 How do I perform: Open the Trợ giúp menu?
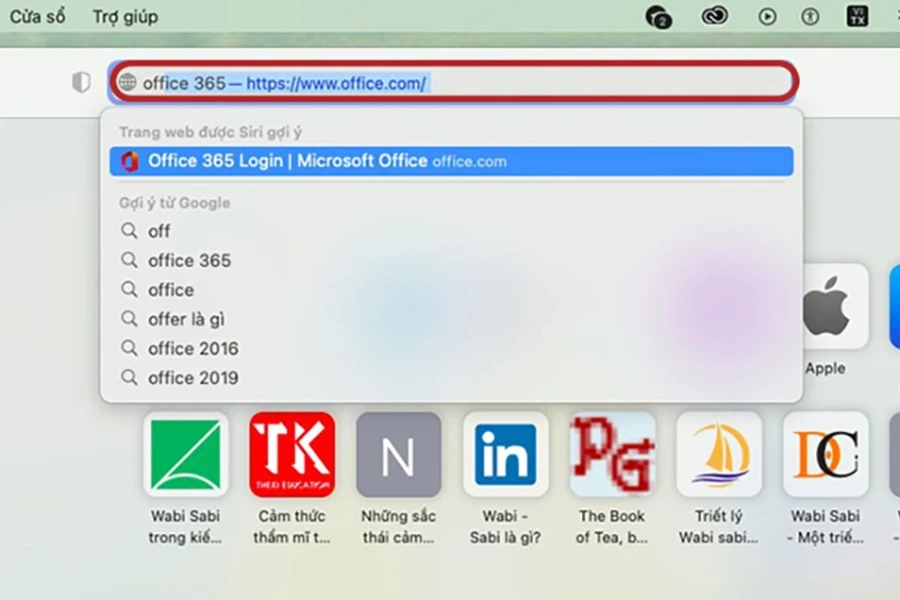pos(125,17)
